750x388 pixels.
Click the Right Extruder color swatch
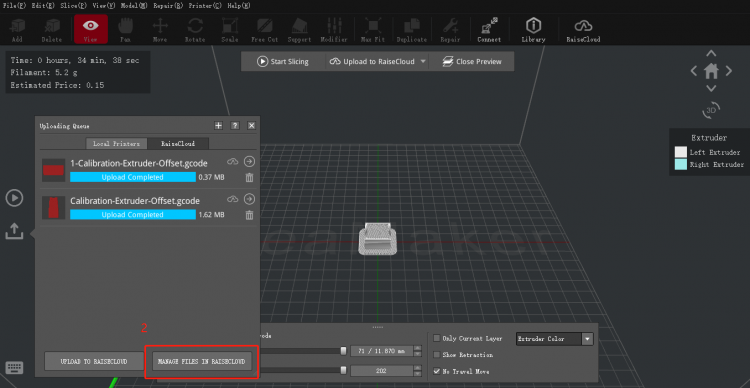point(681,165)
